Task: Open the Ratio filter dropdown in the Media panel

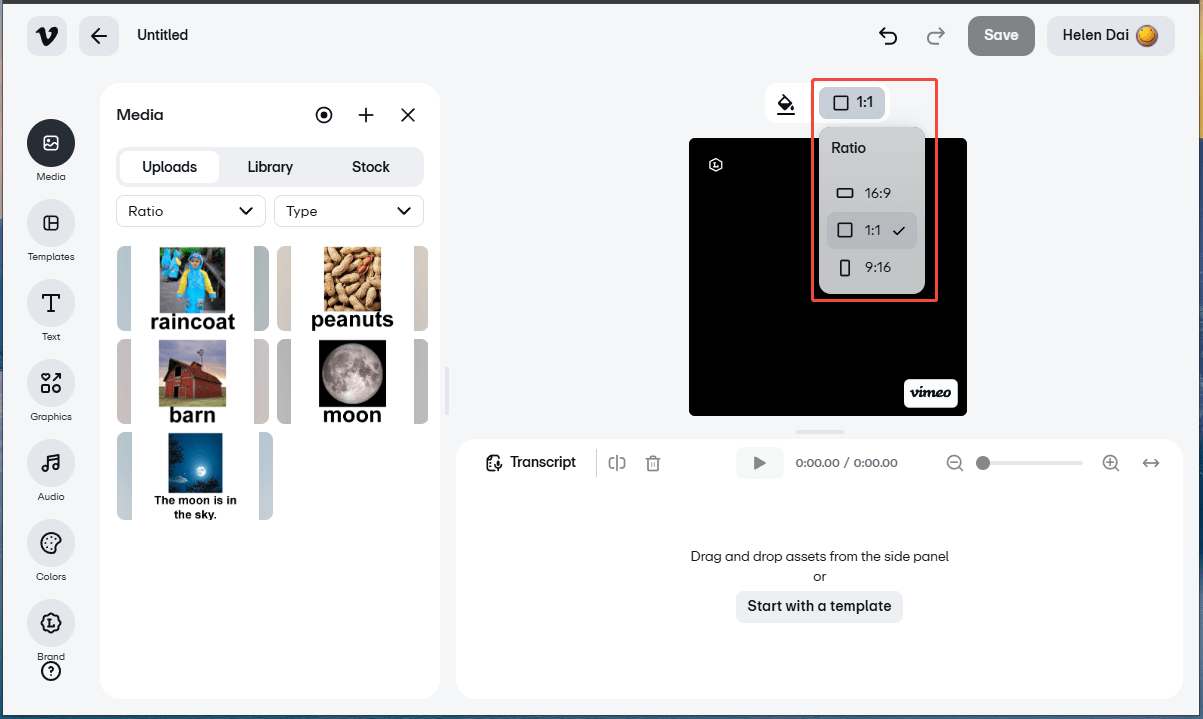Action: click(x=190, y=211)
